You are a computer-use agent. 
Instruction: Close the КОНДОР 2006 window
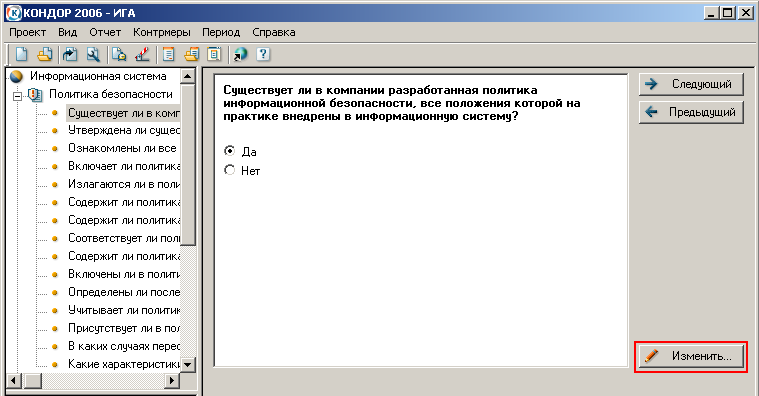tap(745, 13)
